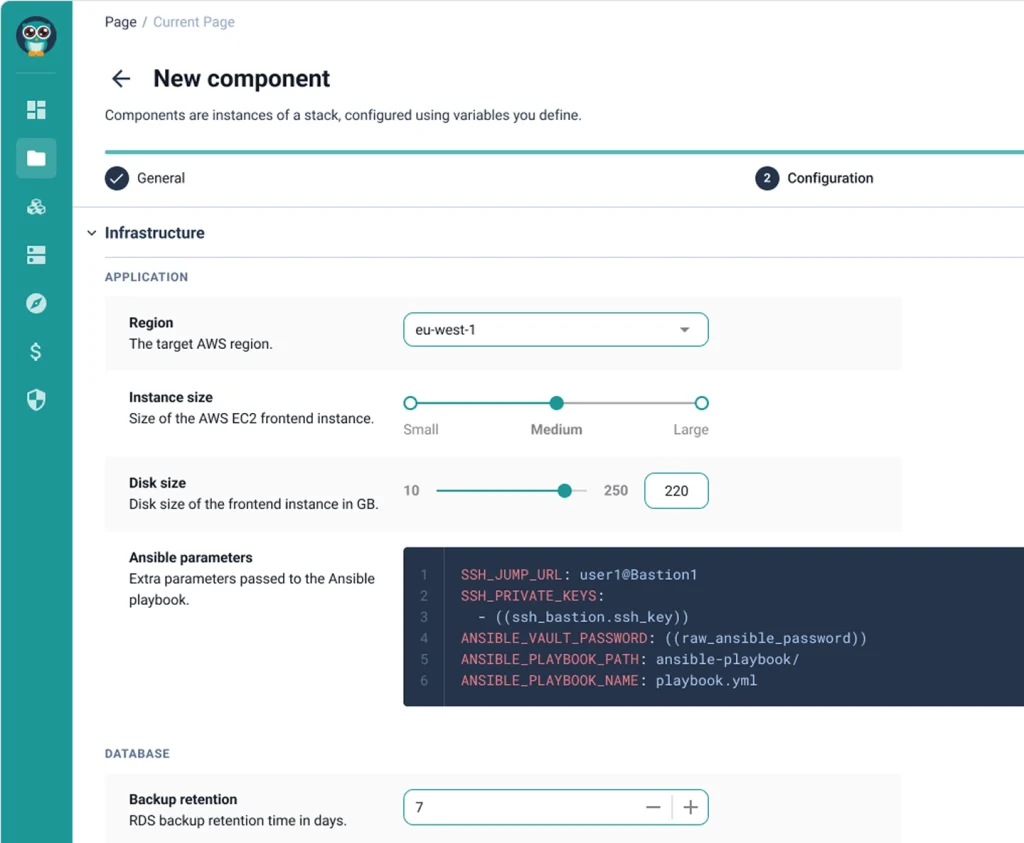This screenshot has height=843, width=1024.
Task: Open the folder icon in sidebar
Action: (x=36, y=158)
